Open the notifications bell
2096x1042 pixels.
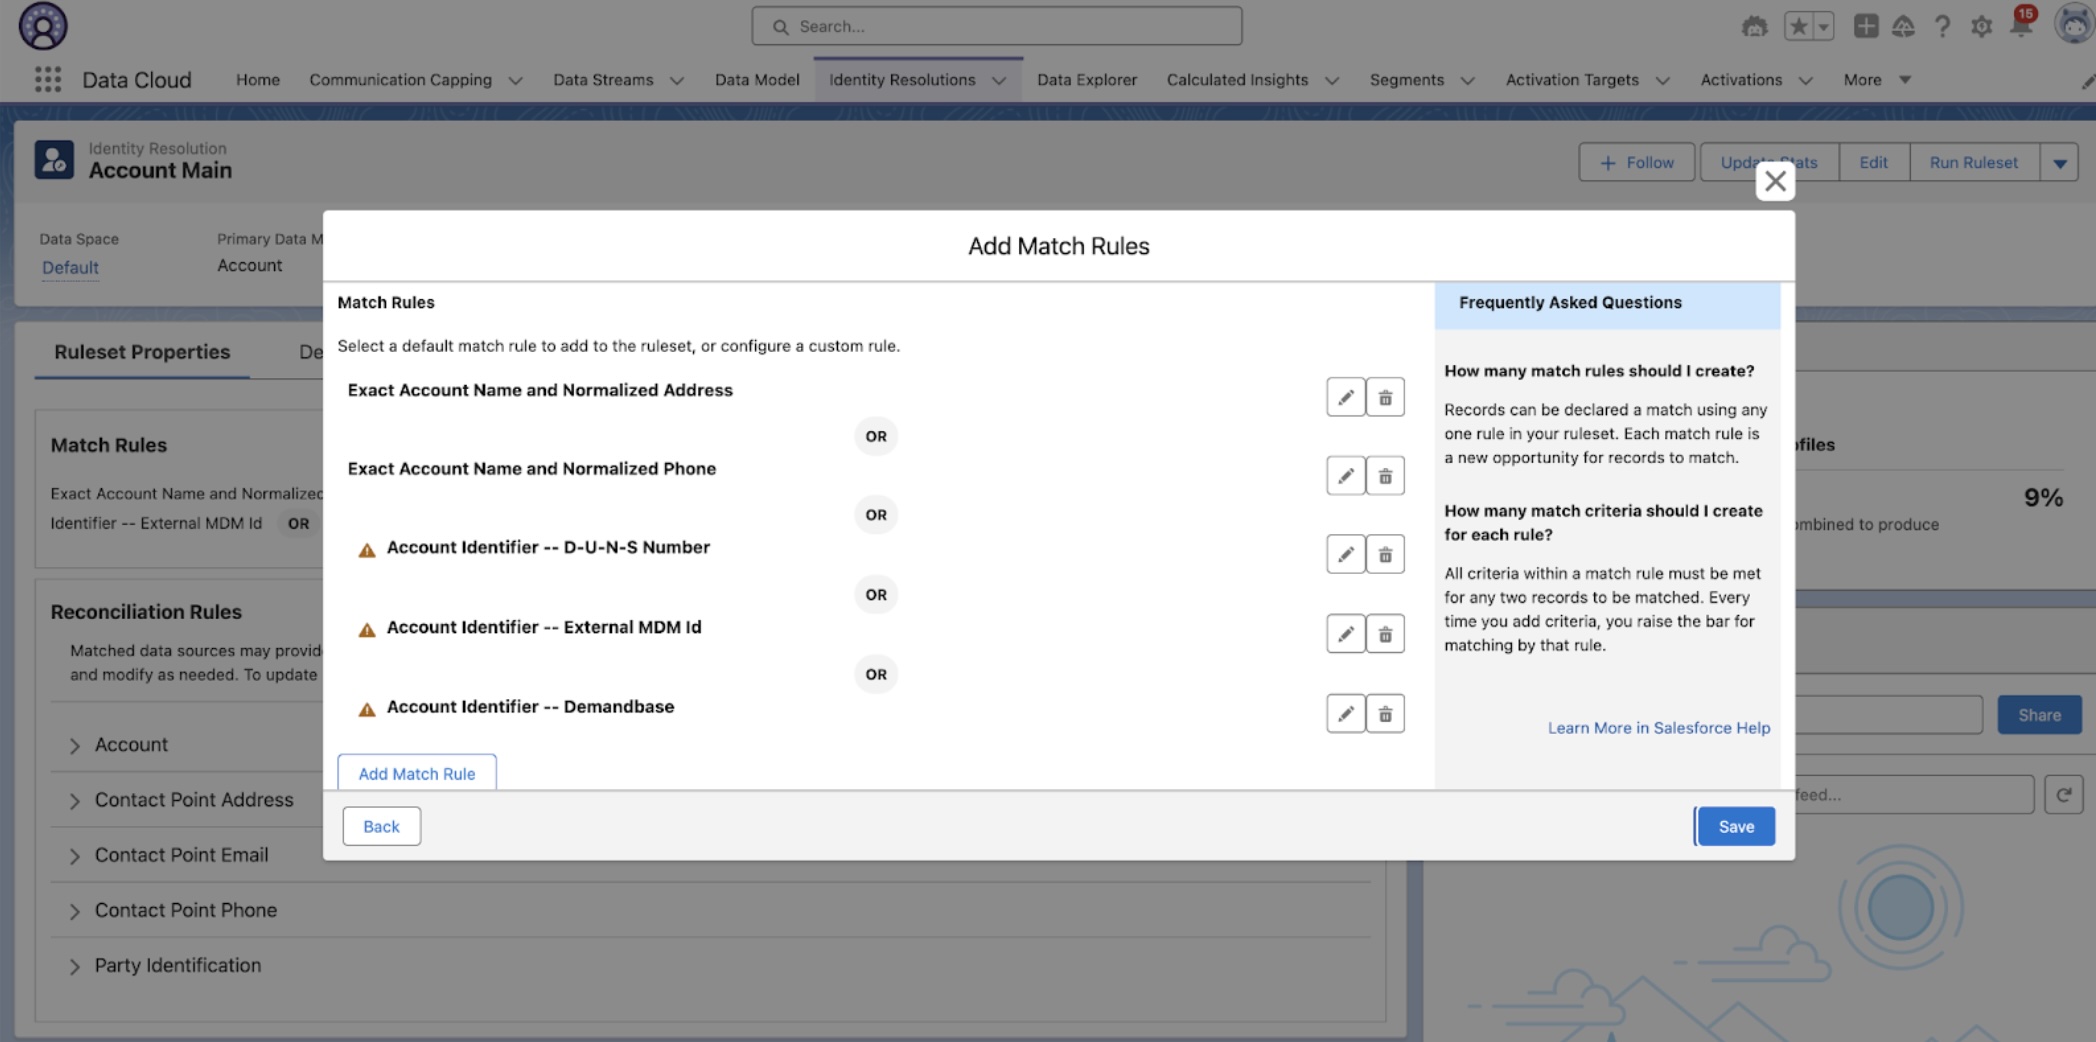[x=2020, y=27]
